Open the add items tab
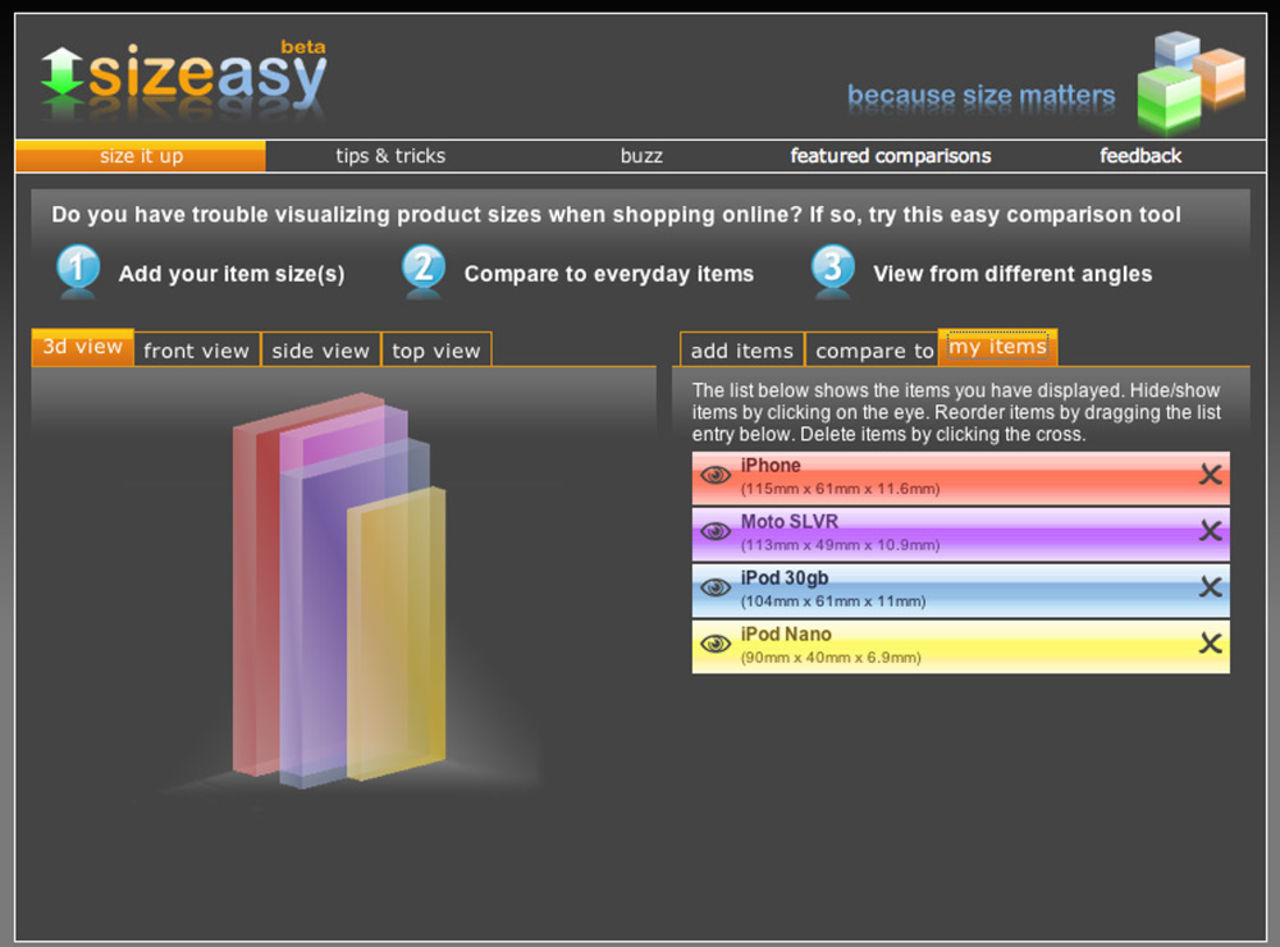The image size is (1280, 947). coord(741,351)
